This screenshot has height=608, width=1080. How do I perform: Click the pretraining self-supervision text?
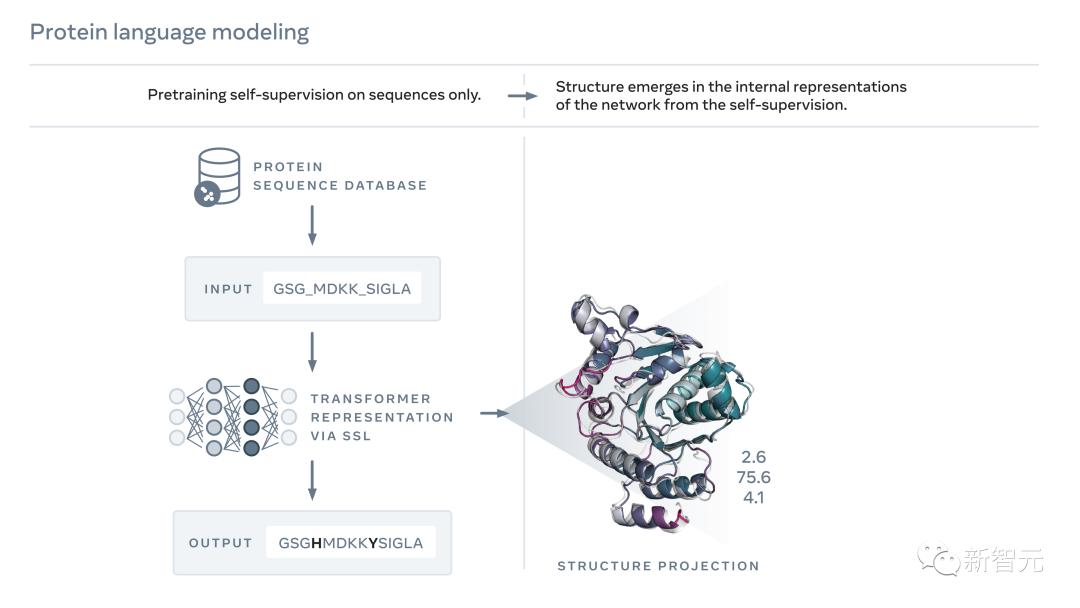(314, 95)
